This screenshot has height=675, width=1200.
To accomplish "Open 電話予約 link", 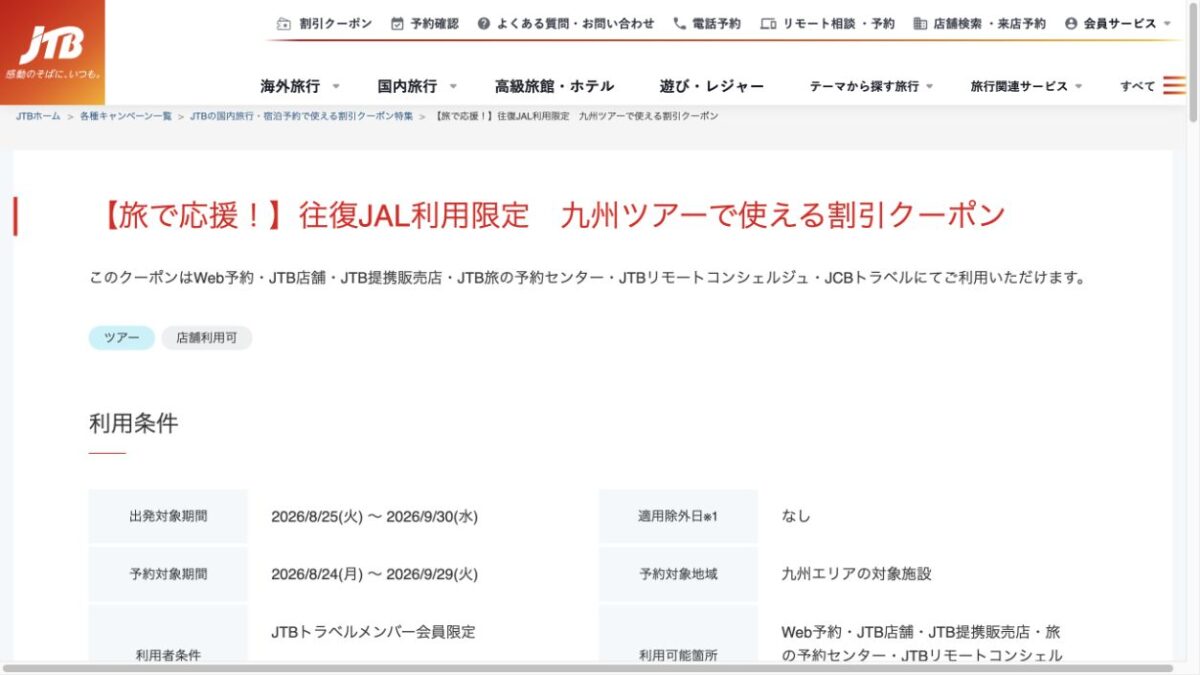I will click(x=716, y=23).
